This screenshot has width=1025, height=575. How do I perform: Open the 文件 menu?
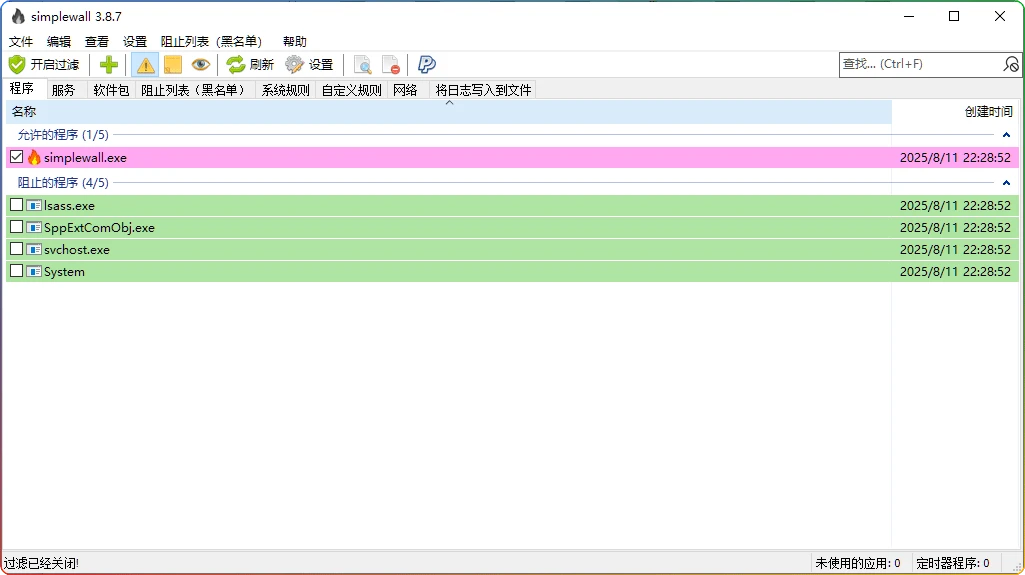(x=21, y=42)
